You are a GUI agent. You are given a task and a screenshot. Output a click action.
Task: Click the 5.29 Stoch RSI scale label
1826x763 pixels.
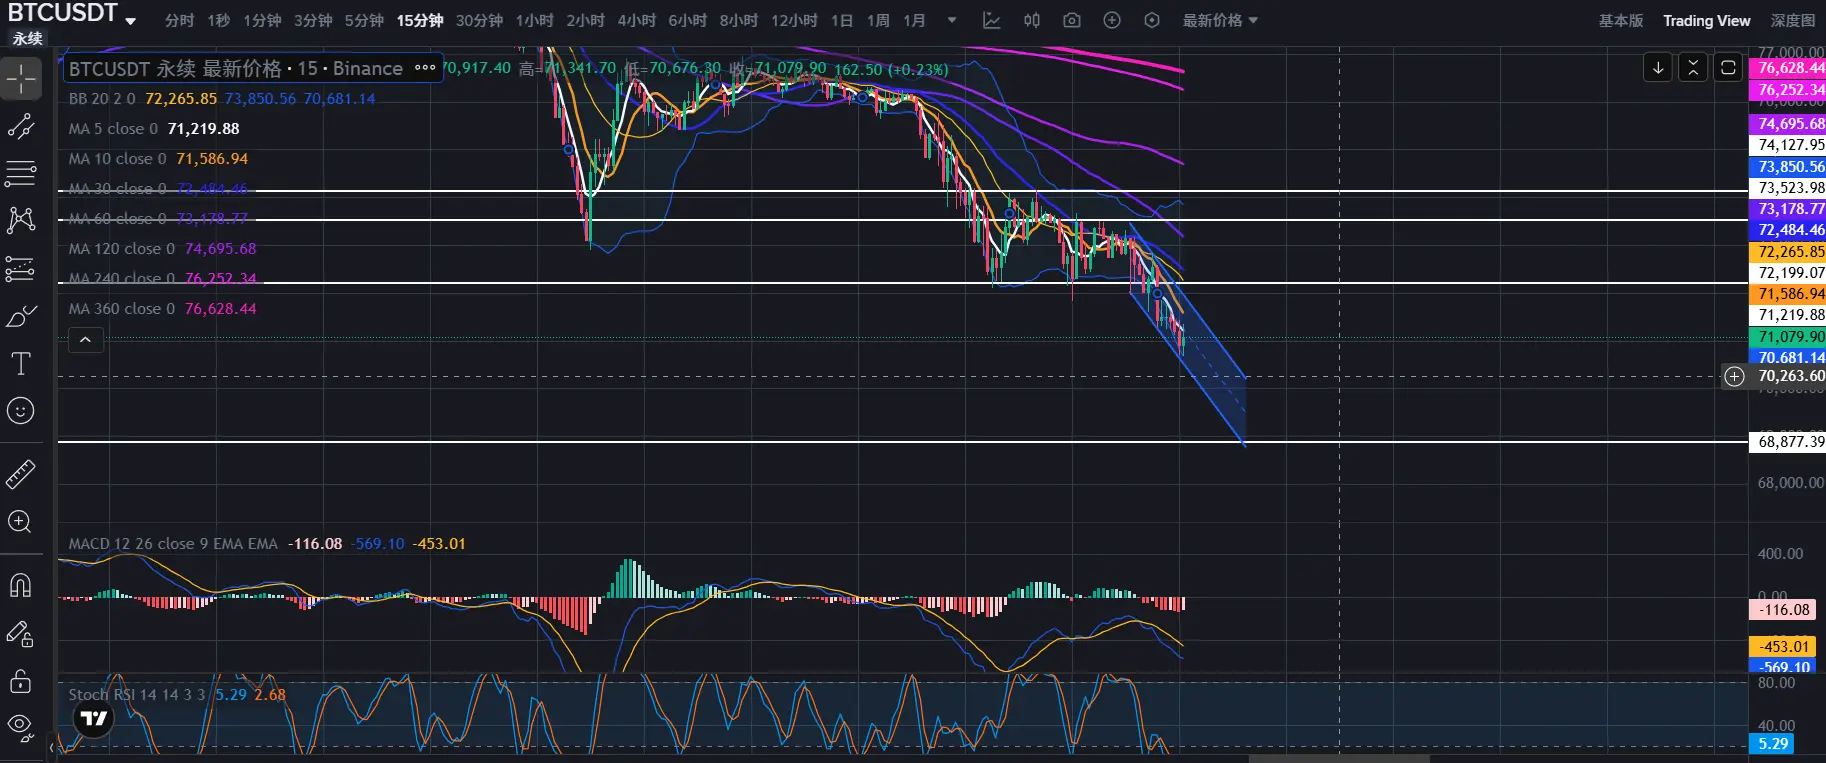(1773, 744)
